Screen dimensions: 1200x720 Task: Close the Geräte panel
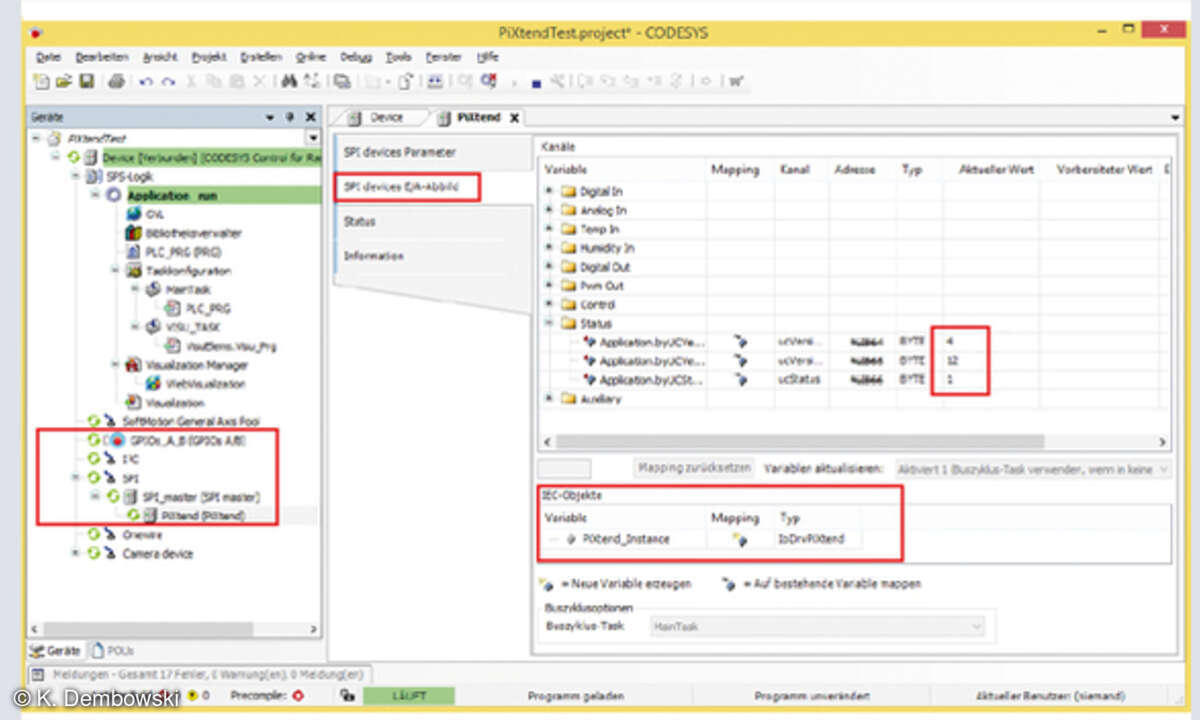point(310,117)
